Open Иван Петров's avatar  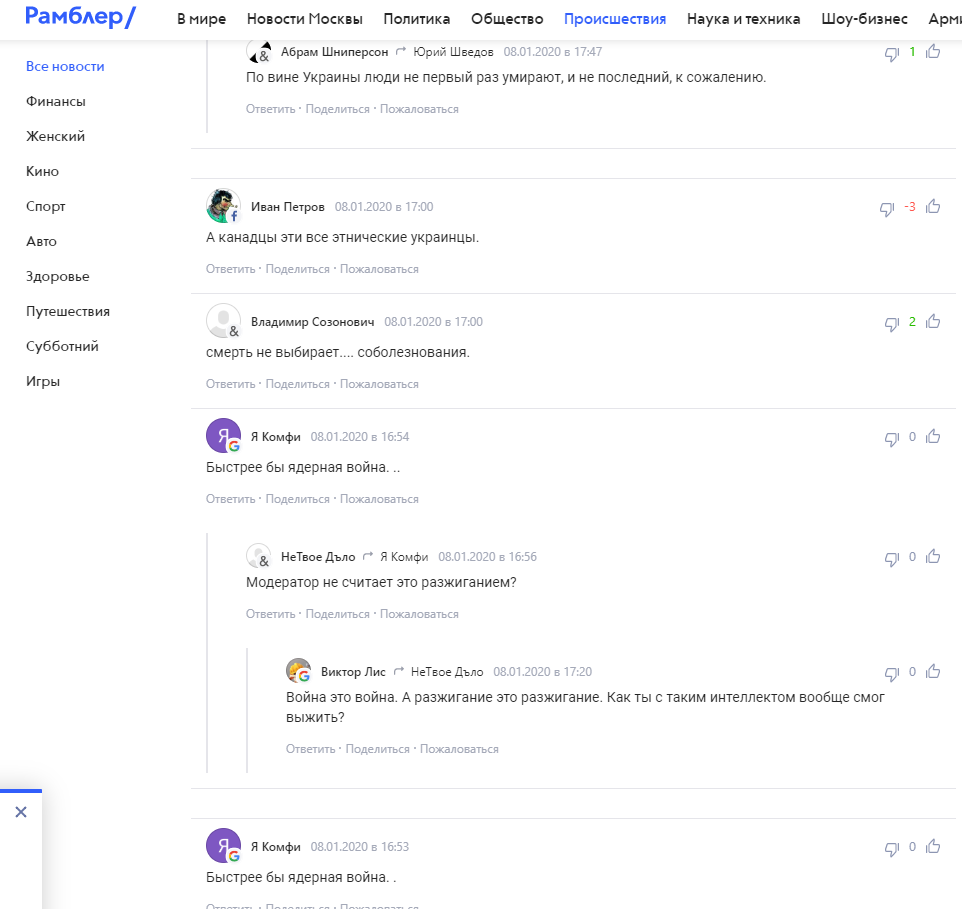tap(223, 205)
